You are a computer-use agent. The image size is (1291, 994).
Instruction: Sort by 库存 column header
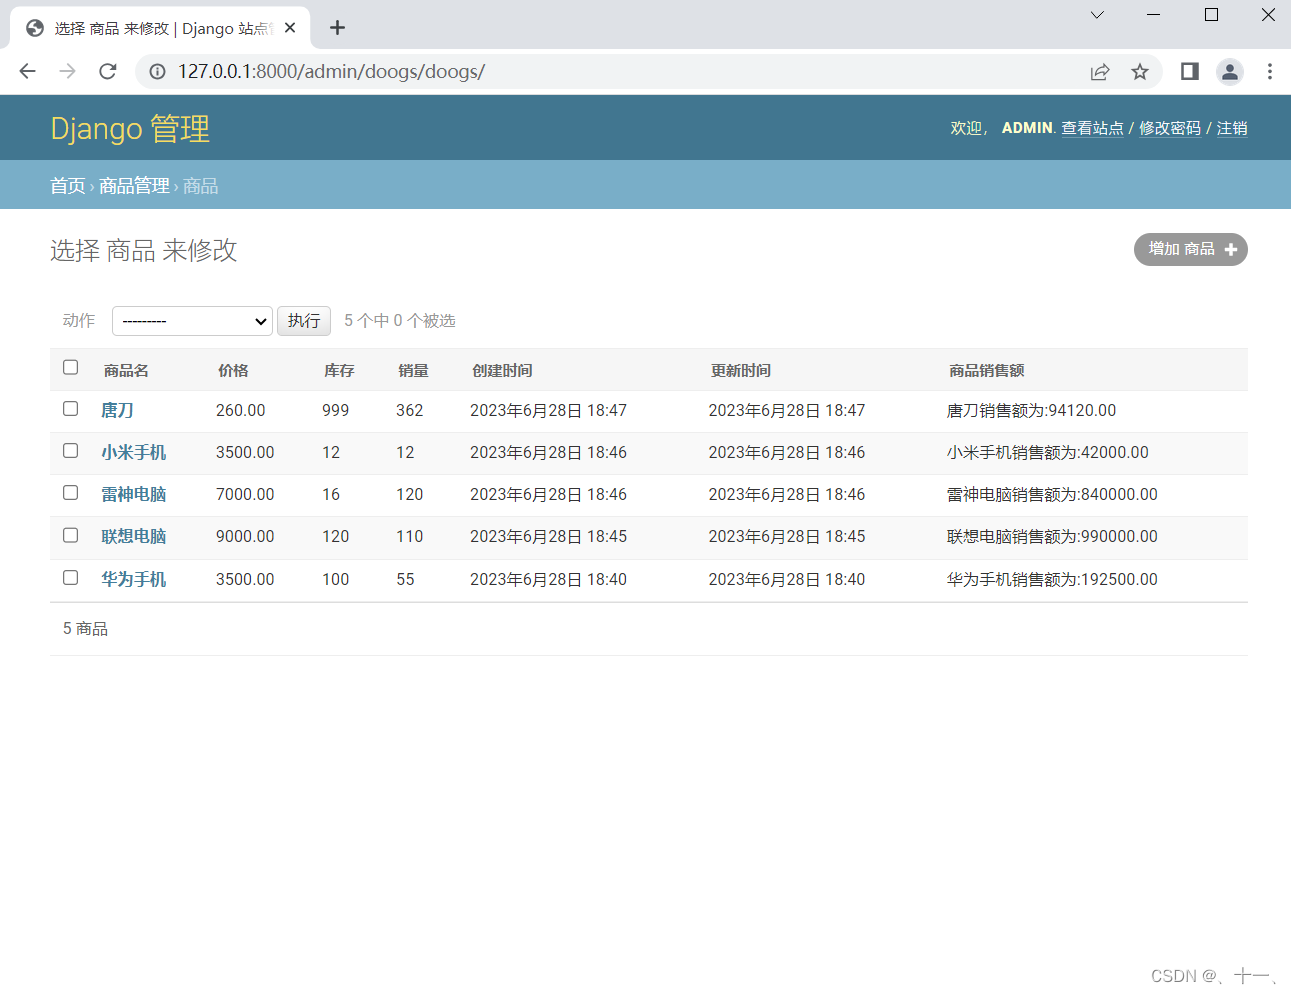tap(339, 370)
